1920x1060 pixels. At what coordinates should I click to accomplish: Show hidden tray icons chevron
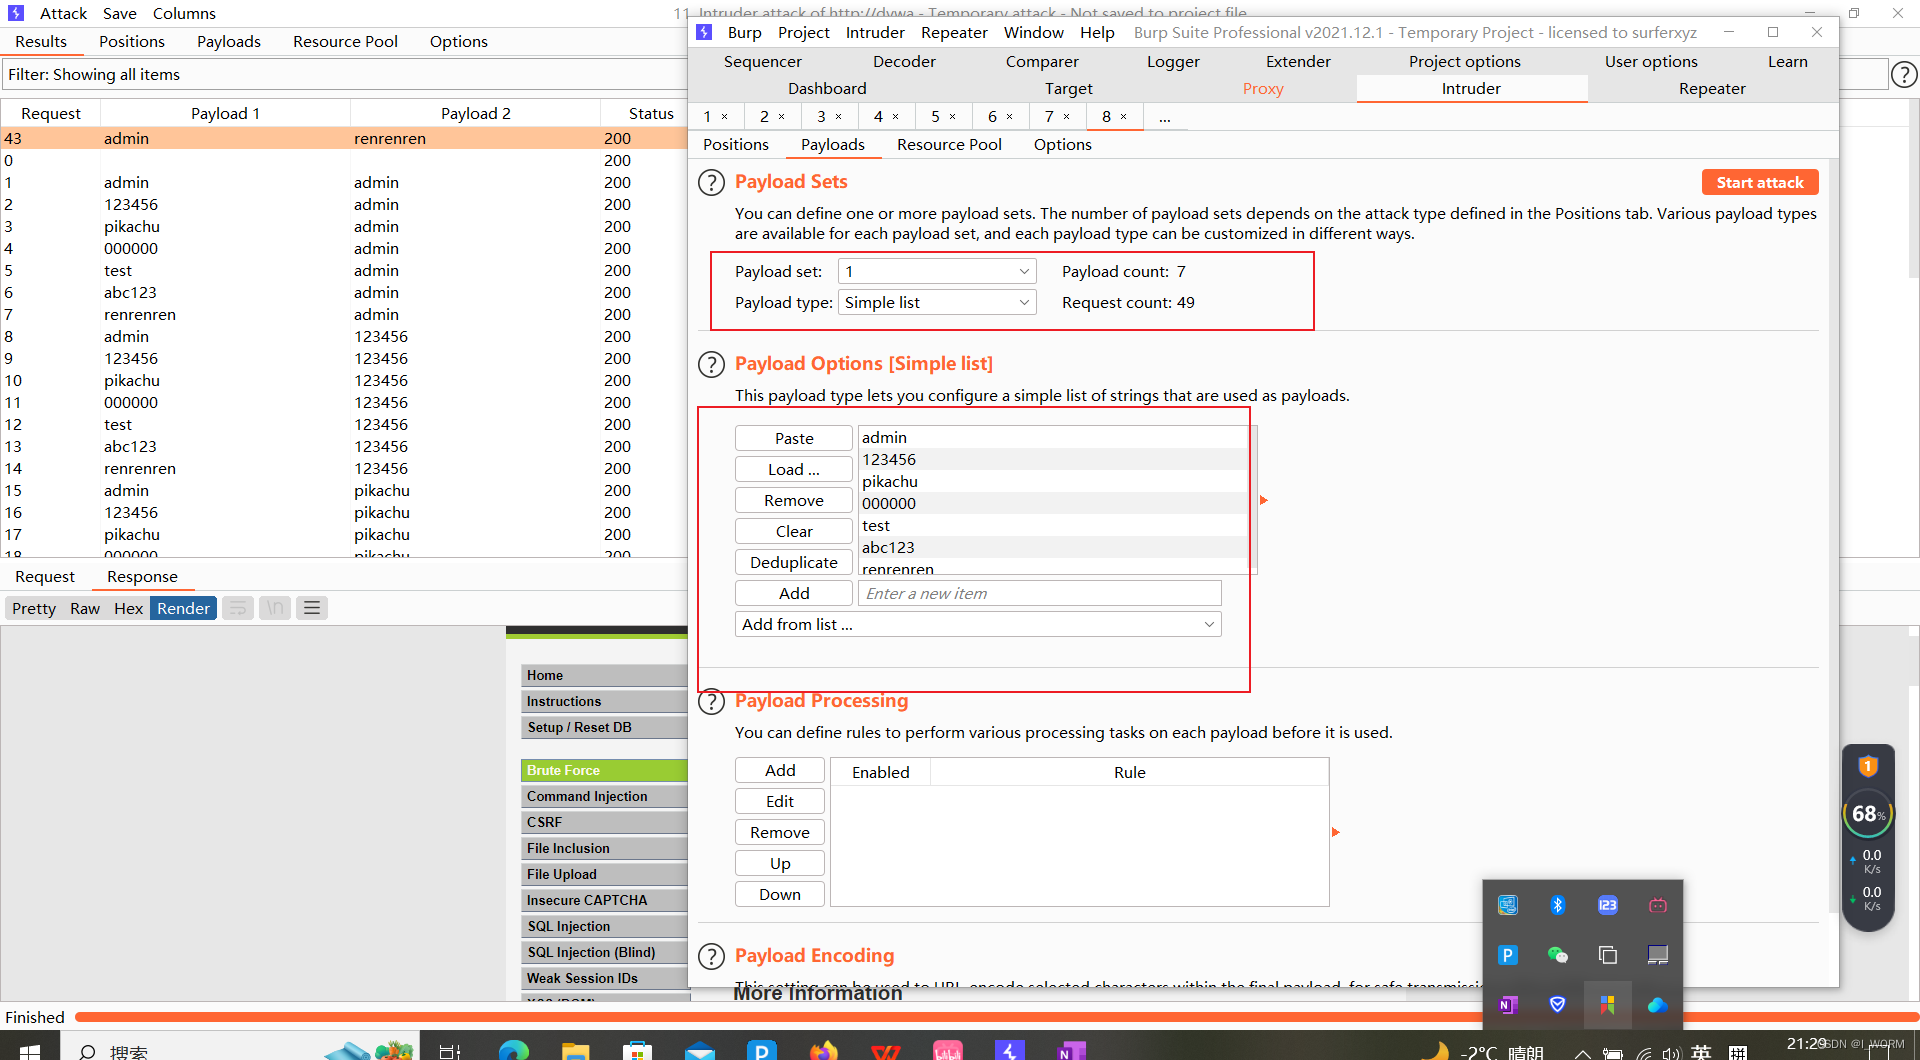(x=1582, y=1052)
